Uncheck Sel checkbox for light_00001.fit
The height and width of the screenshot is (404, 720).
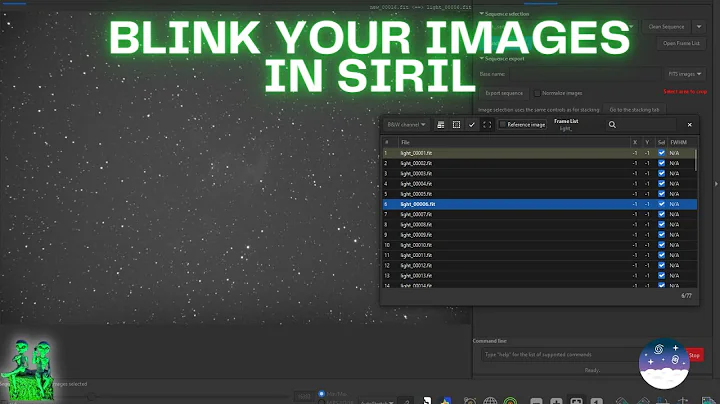(x=661, y=153)
